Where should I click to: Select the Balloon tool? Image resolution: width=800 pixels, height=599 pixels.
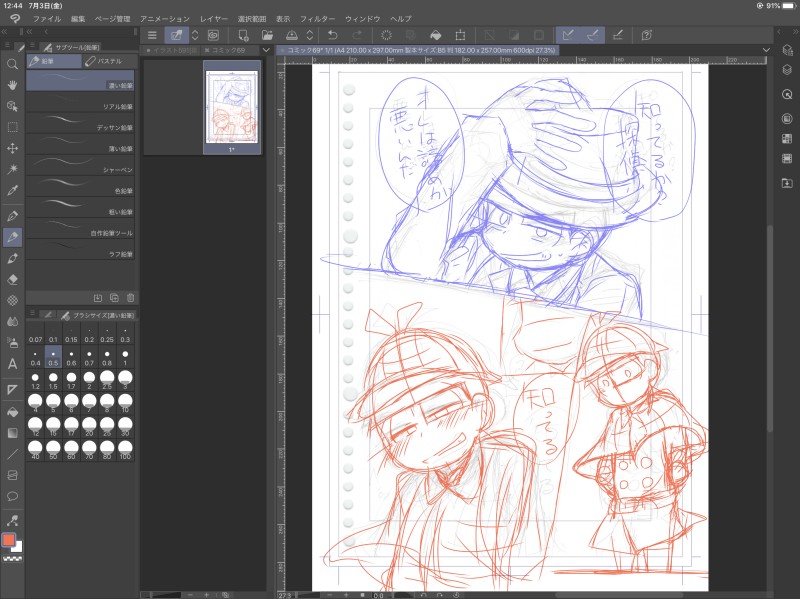(12, 496)
